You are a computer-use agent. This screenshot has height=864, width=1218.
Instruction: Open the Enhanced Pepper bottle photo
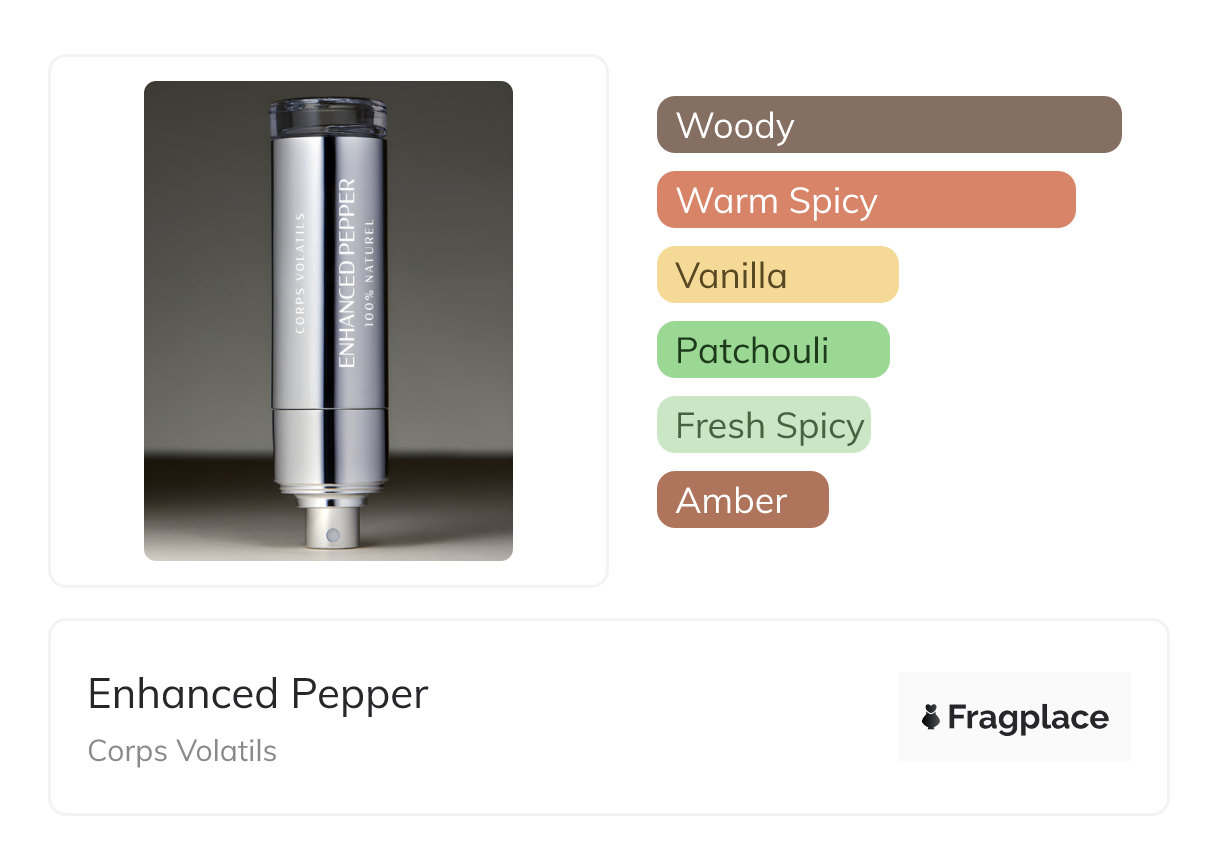[x=328, y=320]
